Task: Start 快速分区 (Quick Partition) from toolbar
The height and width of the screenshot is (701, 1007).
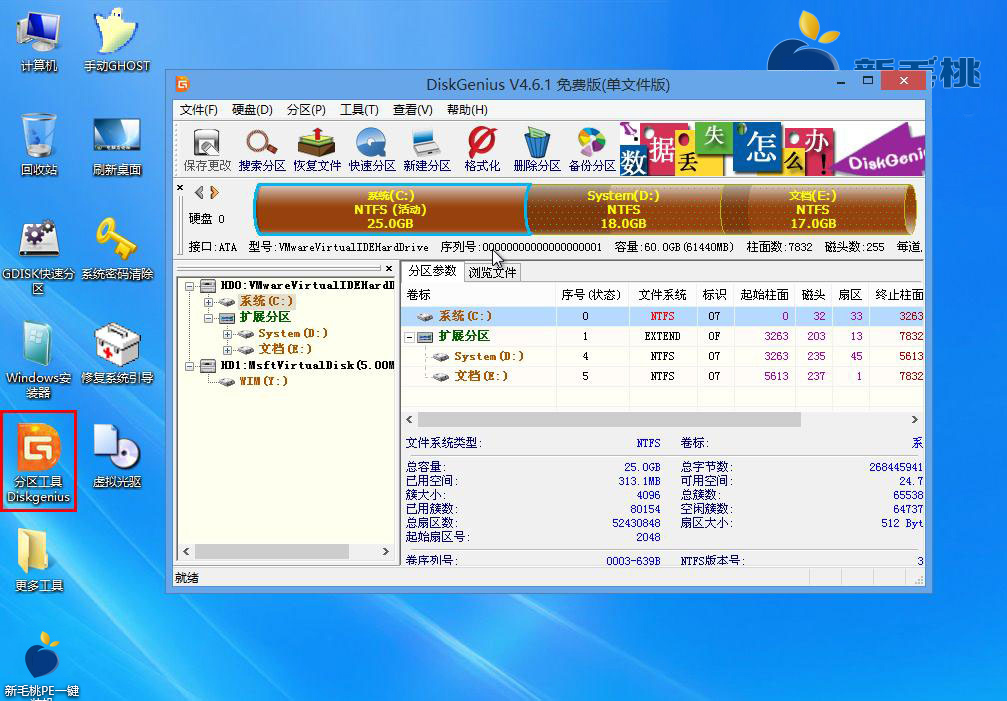Action: [x=372, y=150]
